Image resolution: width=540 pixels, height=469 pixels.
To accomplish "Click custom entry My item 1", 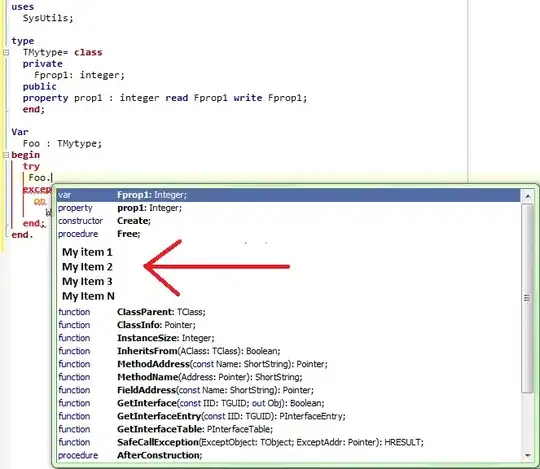I will 87,252.
